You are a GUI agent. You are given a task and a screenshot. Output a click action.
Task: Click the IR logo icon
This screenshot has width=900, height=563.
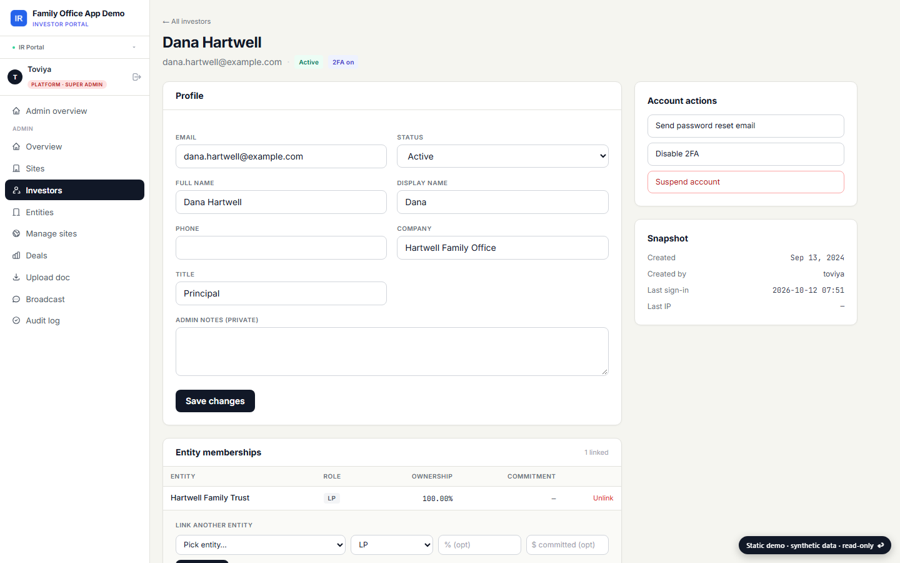(x=18, y=18)
